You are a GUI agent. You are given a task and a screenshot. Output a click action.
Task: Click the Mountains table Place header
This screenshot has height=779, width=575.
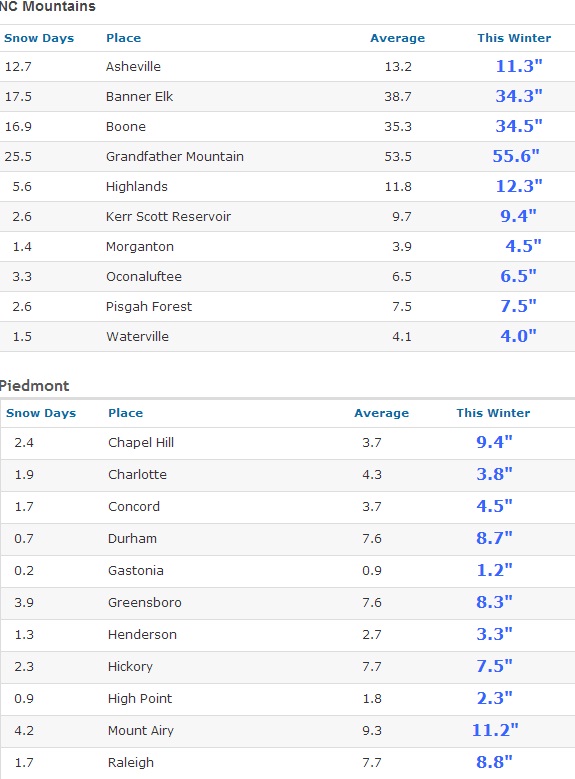[123, 38]
